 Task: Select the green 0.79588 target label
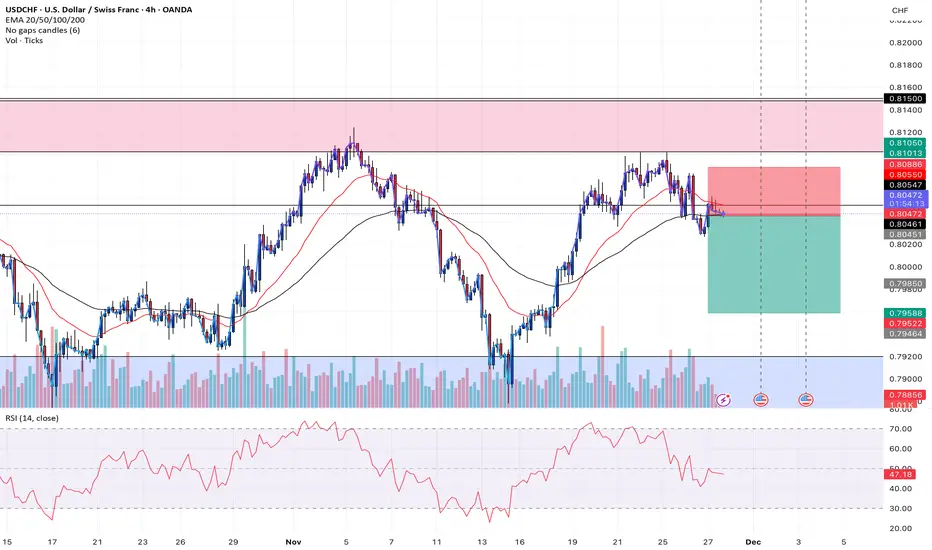coord(905,313)
